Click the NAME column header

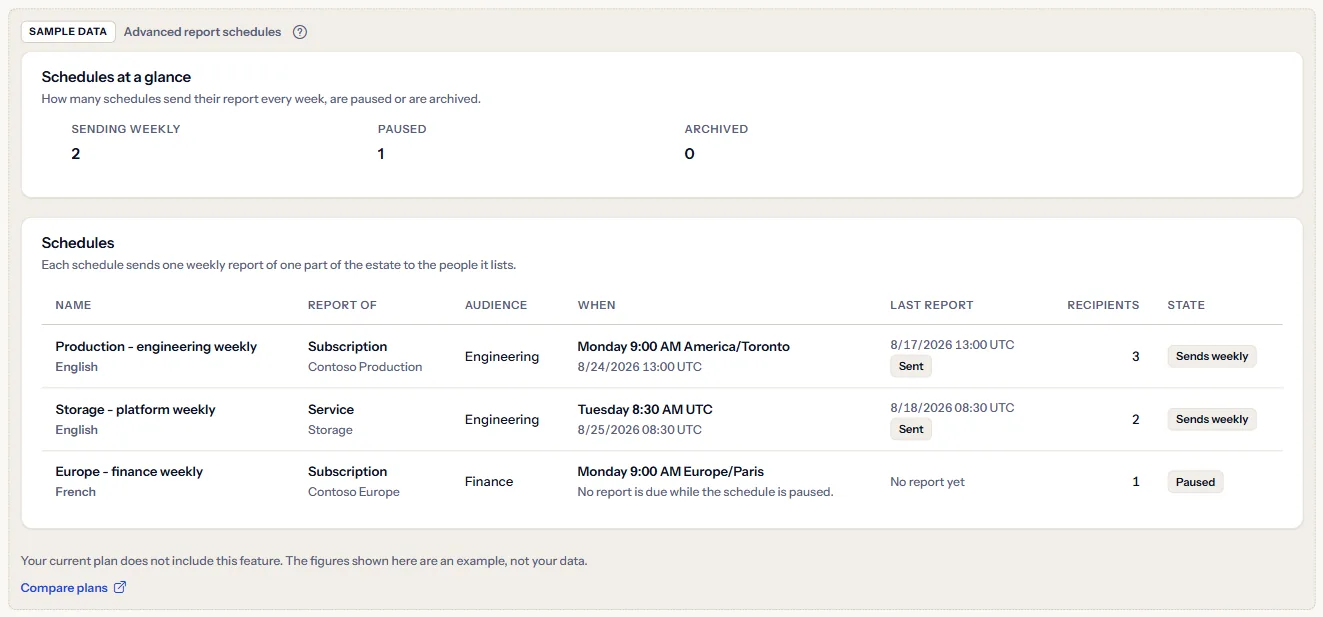(73, 305)
